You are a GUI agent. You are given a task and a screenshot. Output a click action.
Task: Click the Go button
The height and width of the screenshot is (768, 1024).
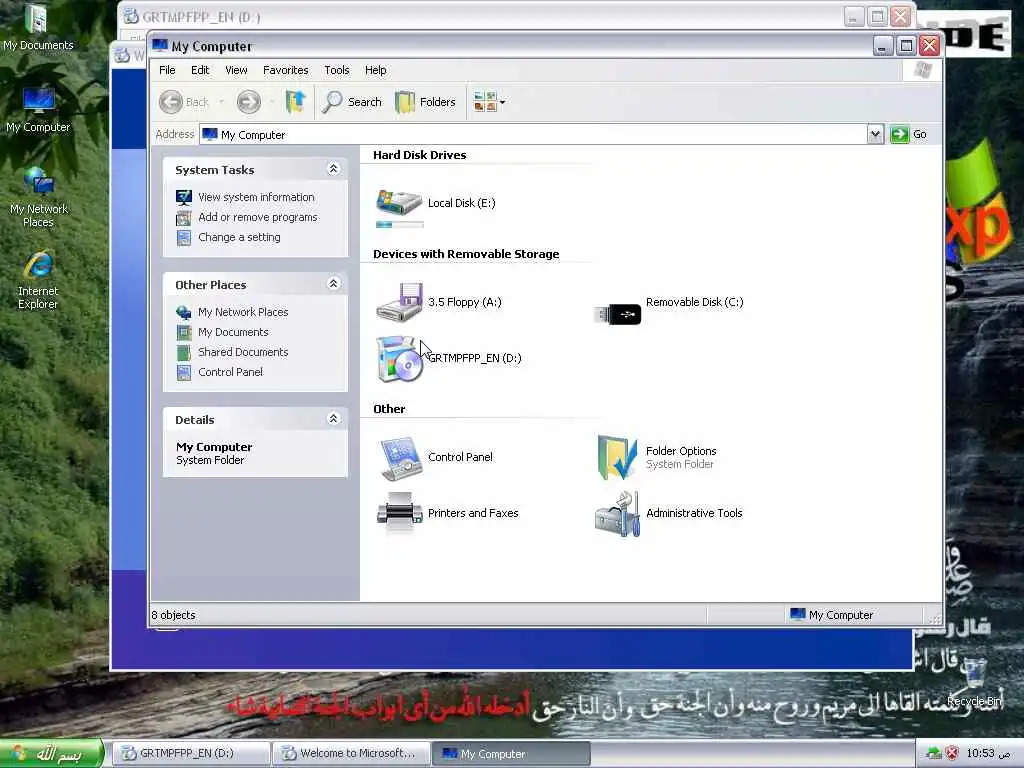click(x=909, y=135)
